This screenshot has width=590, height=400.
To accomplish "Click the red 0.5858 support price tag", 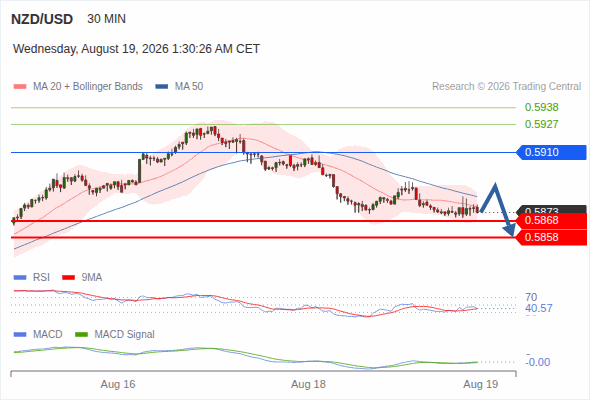I will coord(551,237).
